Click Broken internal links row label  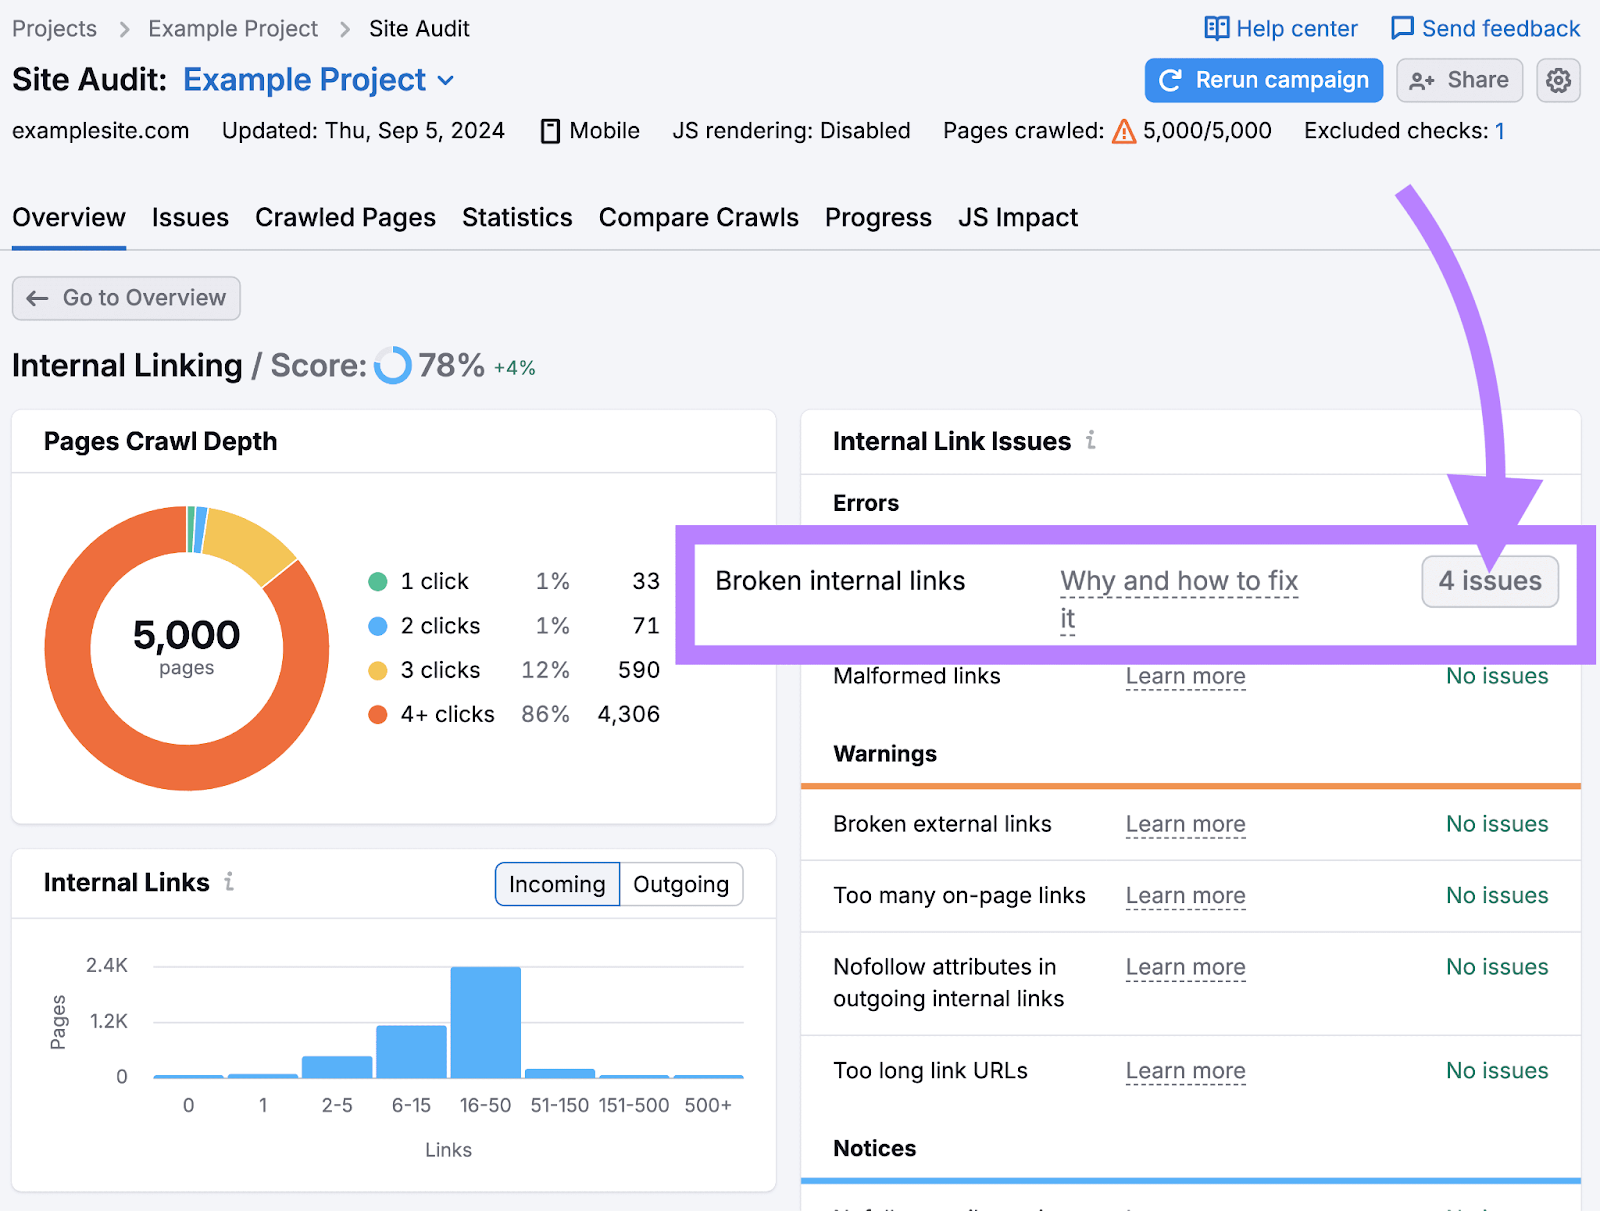(x=840, y=581)
